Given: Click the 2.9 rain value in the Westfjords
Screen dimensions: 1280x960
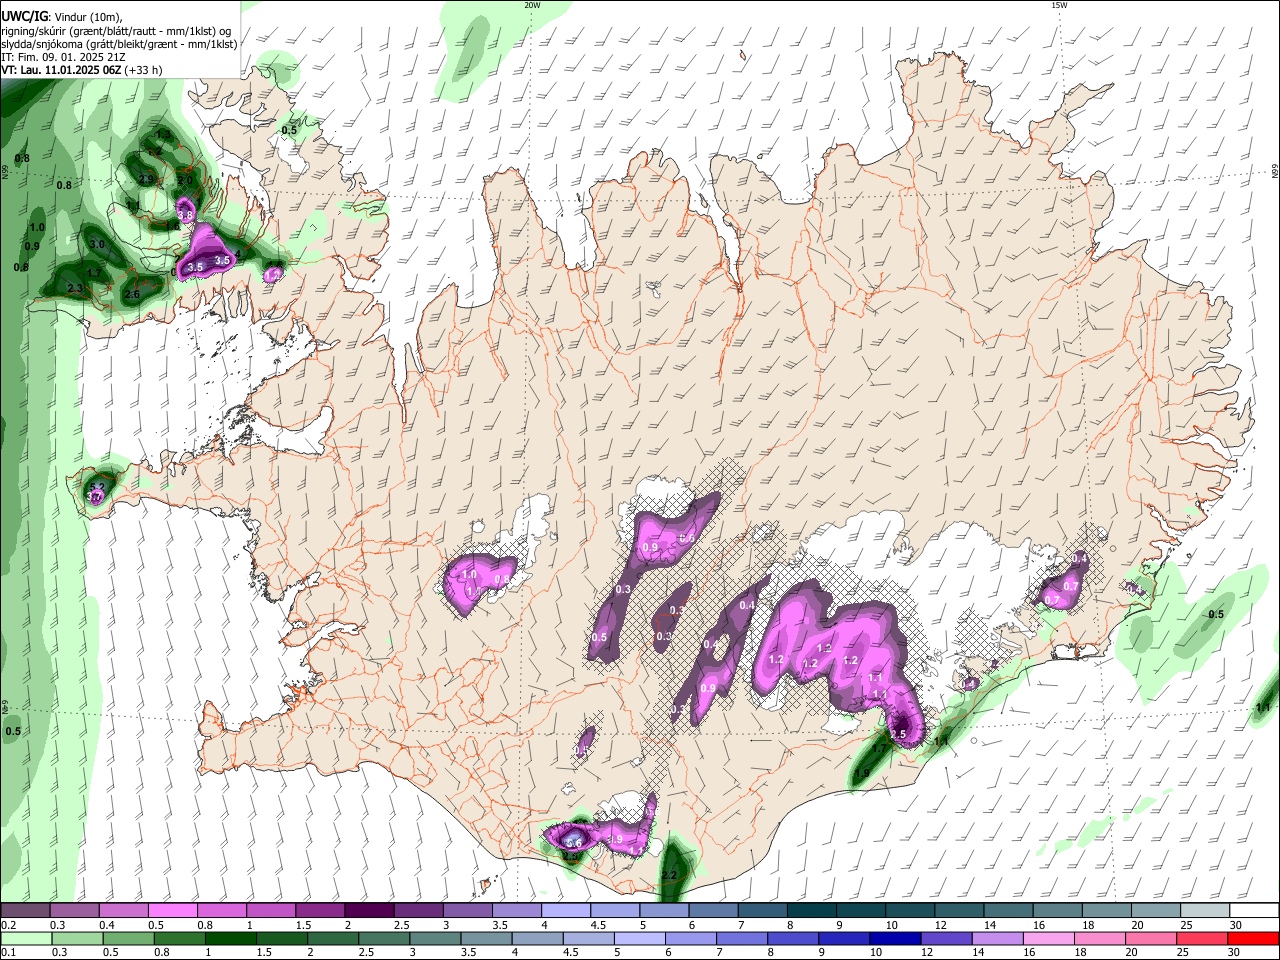Looking at the screenshot, I should (x=146, y=179).
